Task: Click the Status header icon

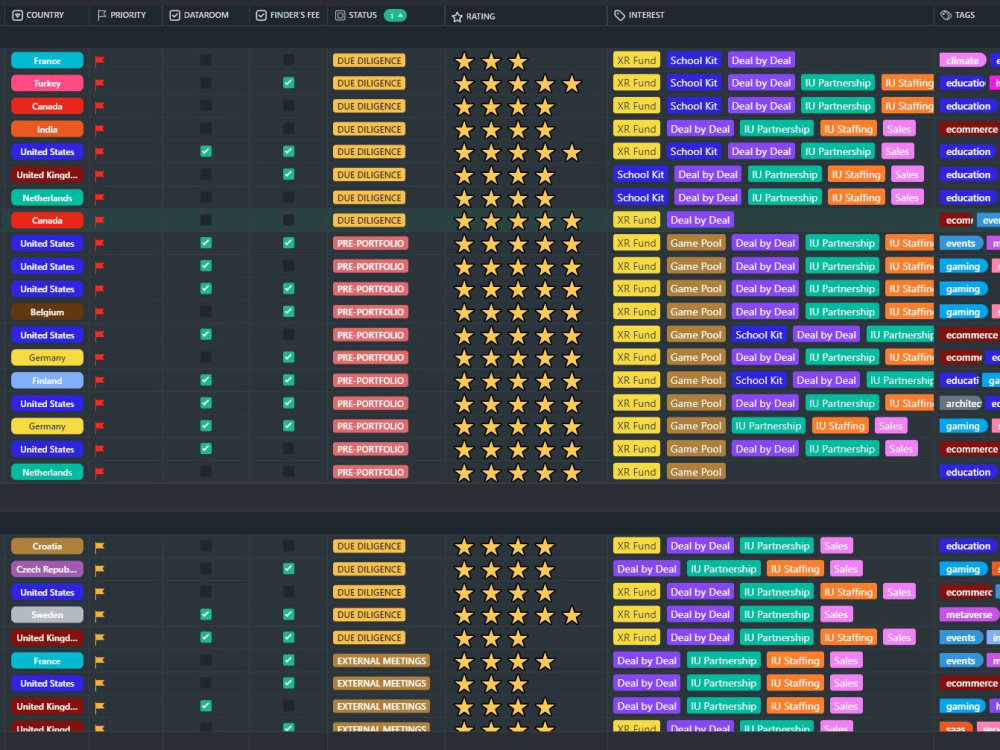Action: 340,15
